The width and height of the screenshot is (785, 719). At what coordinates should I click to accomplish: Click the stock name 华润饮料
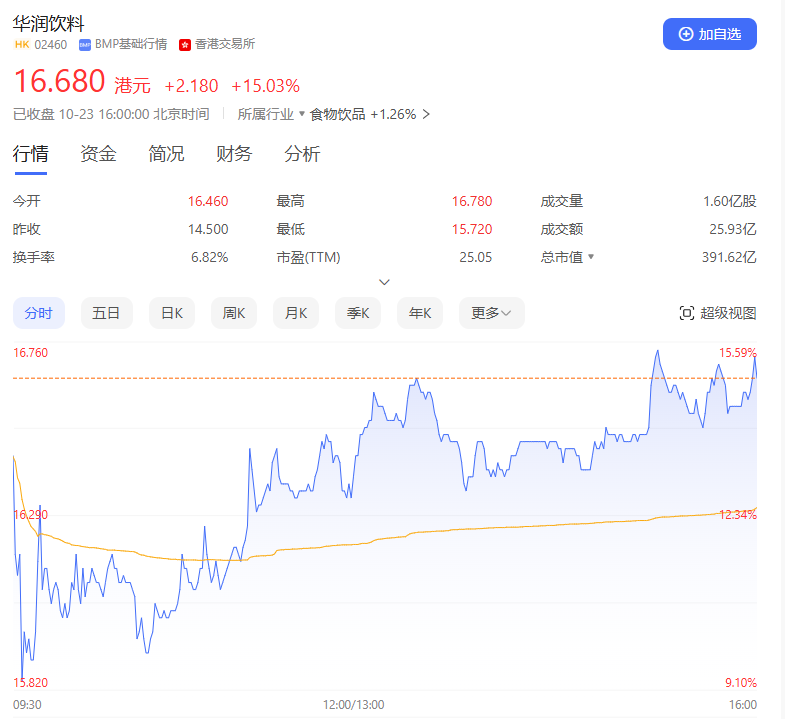coord(49,24)
